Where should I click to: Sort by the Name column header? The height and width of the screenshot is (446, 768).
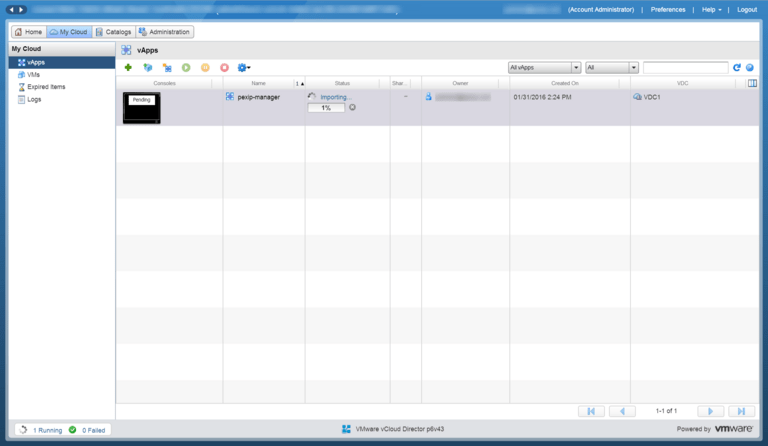(259, 83)
